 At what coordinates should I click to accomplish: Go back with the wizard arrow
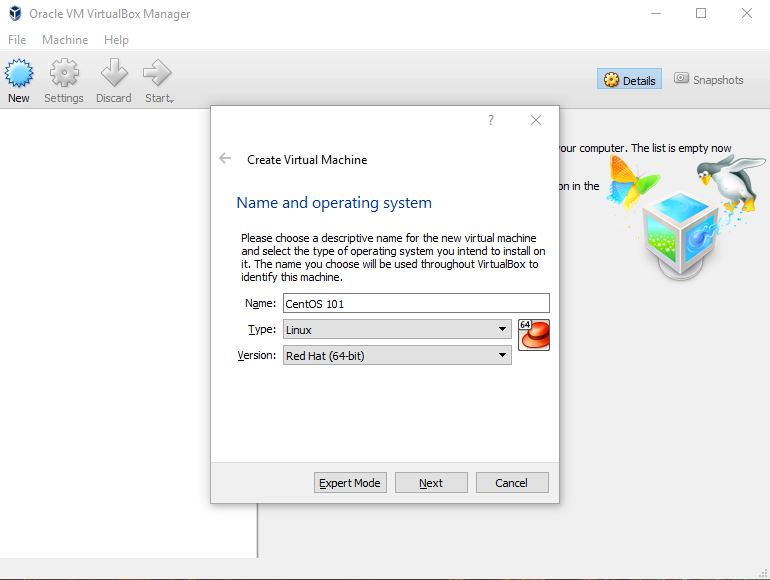[x=225, y=158]
